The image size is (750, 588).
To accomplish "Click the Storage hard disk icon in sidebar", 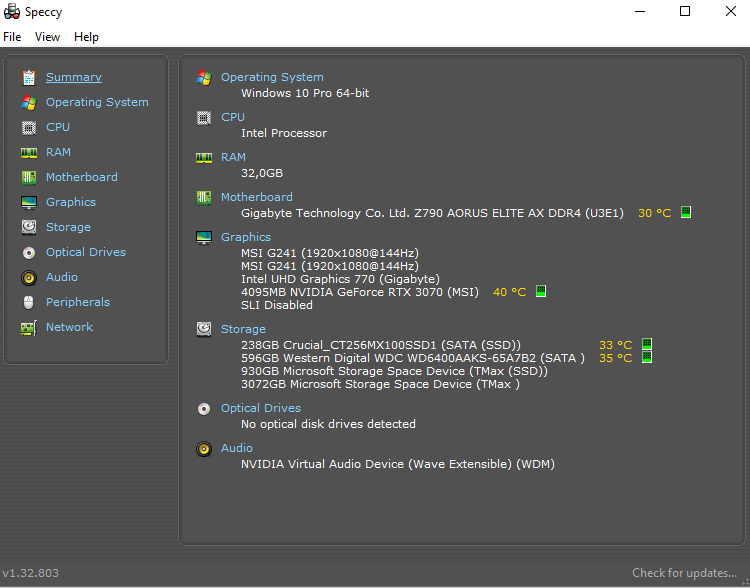I will (x=29, y=227).
